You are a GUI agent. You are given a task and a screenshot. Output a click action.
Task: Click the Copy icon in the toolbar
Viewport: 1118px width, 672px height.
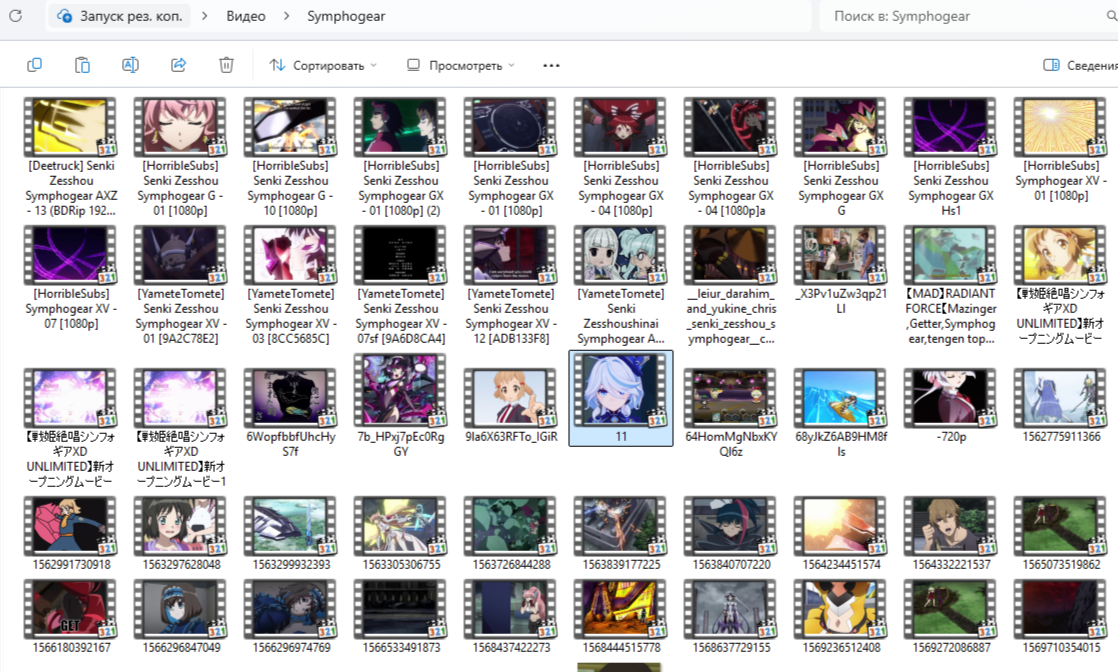click(34, 65)
